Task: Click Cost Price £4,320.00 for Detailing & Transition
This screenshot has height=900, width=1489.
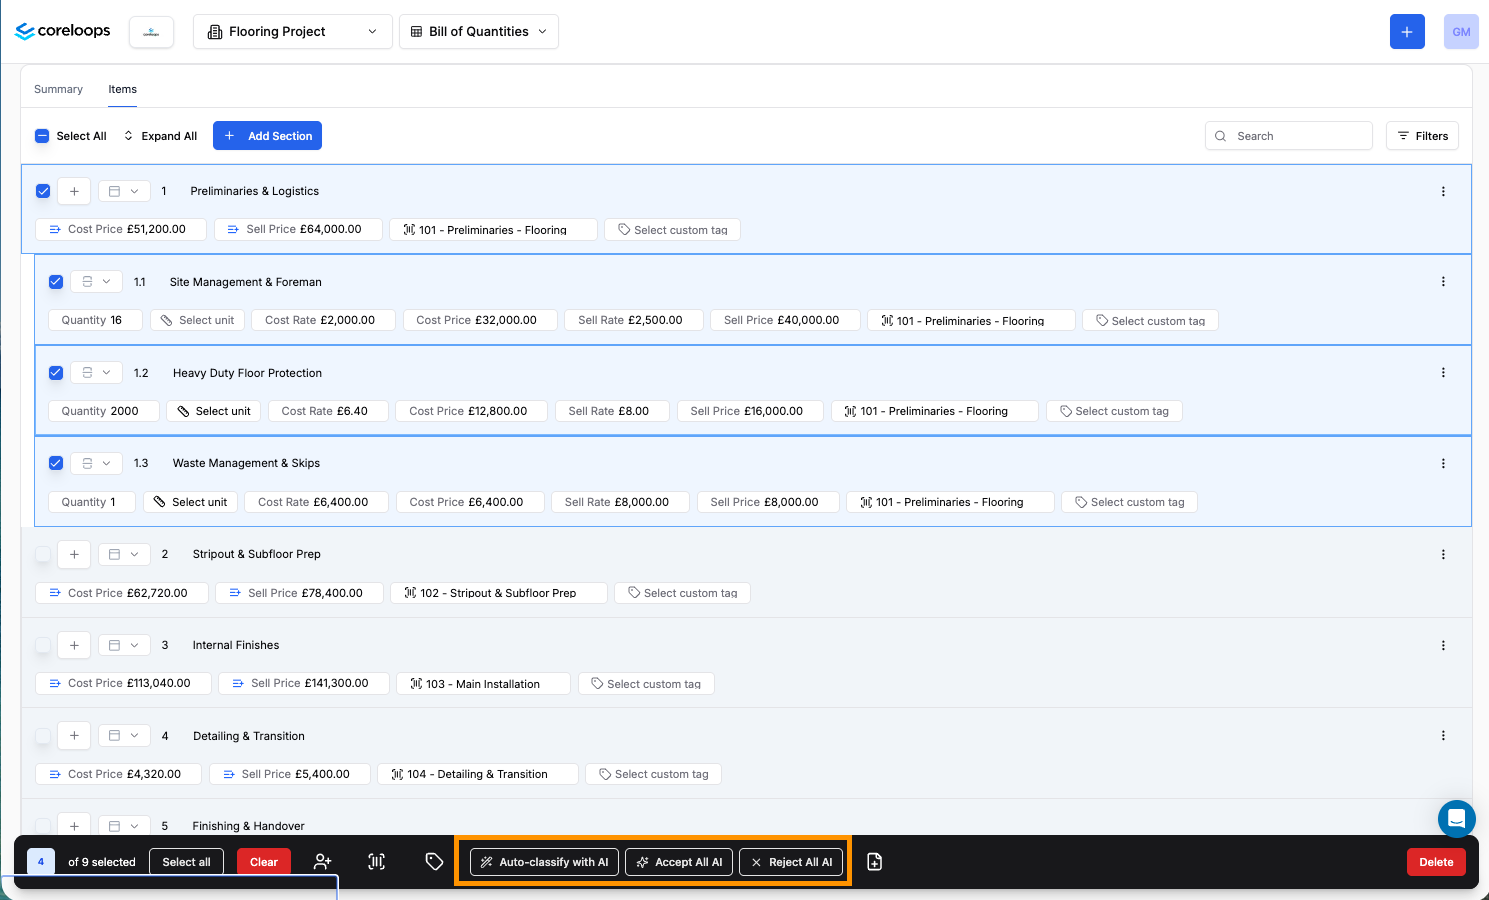Action: pyautogui.click(x=119, y=774)
